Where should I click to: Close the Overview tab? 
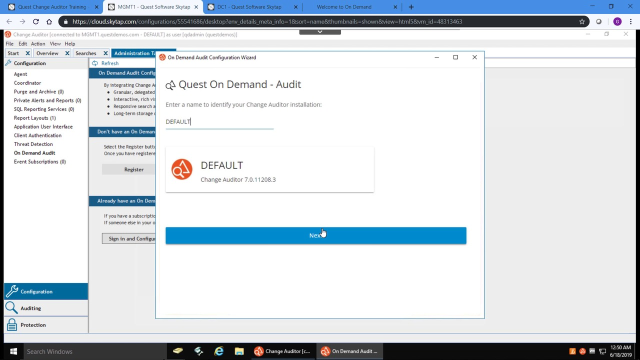tap(67, 53)
